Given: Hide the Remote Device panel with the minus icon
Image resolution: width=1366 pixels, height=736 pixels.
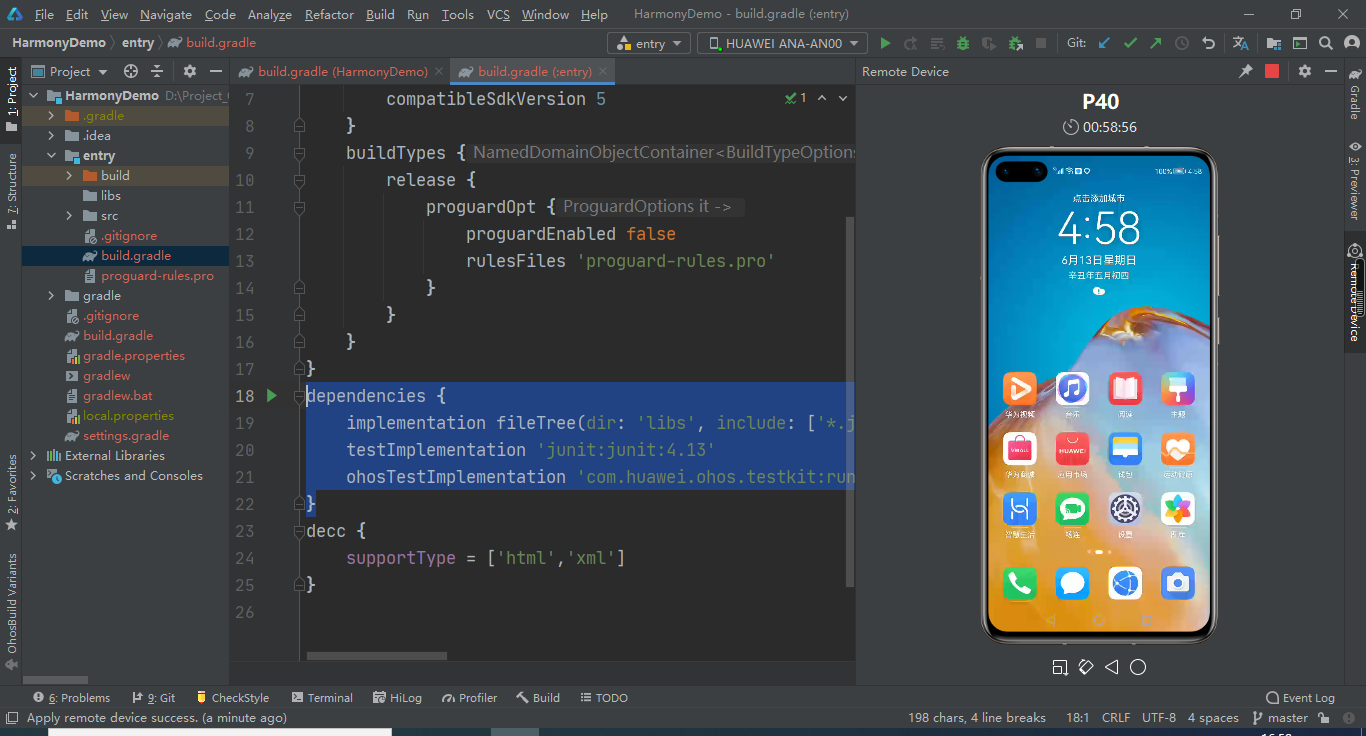Looking at the screenshot, I should point(1331,71).
